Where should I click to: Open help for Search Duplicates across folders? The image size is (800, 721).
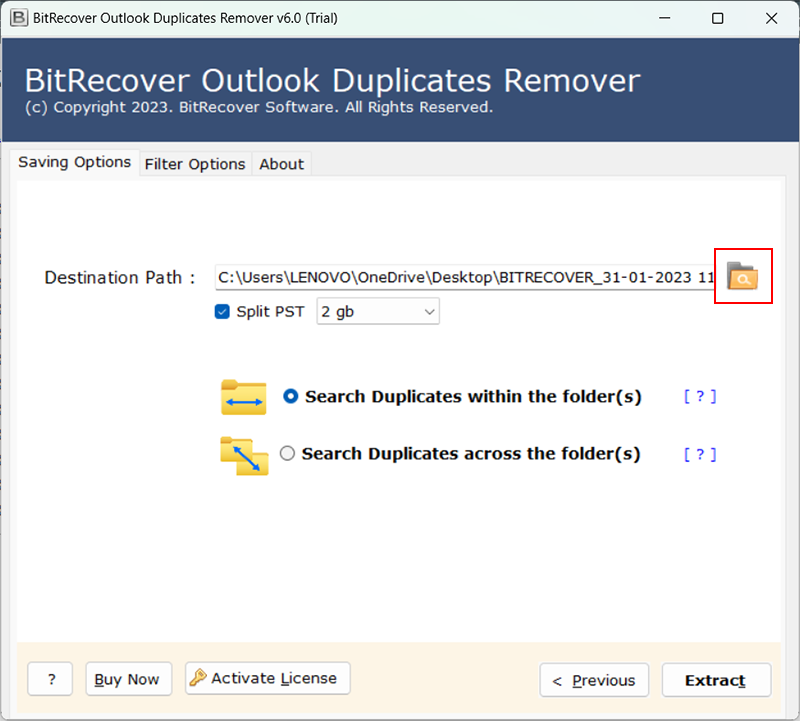tap(700, 454)
